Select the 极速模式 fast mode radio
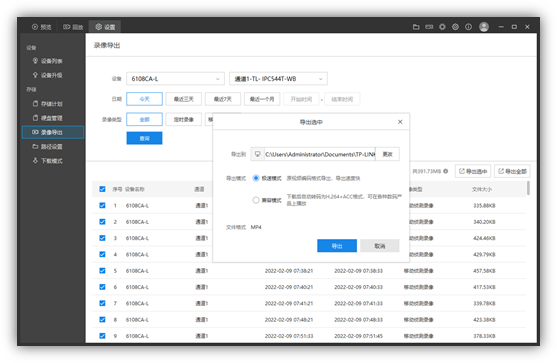This screenshot has width=557, height=363. (x=256, y=178)
